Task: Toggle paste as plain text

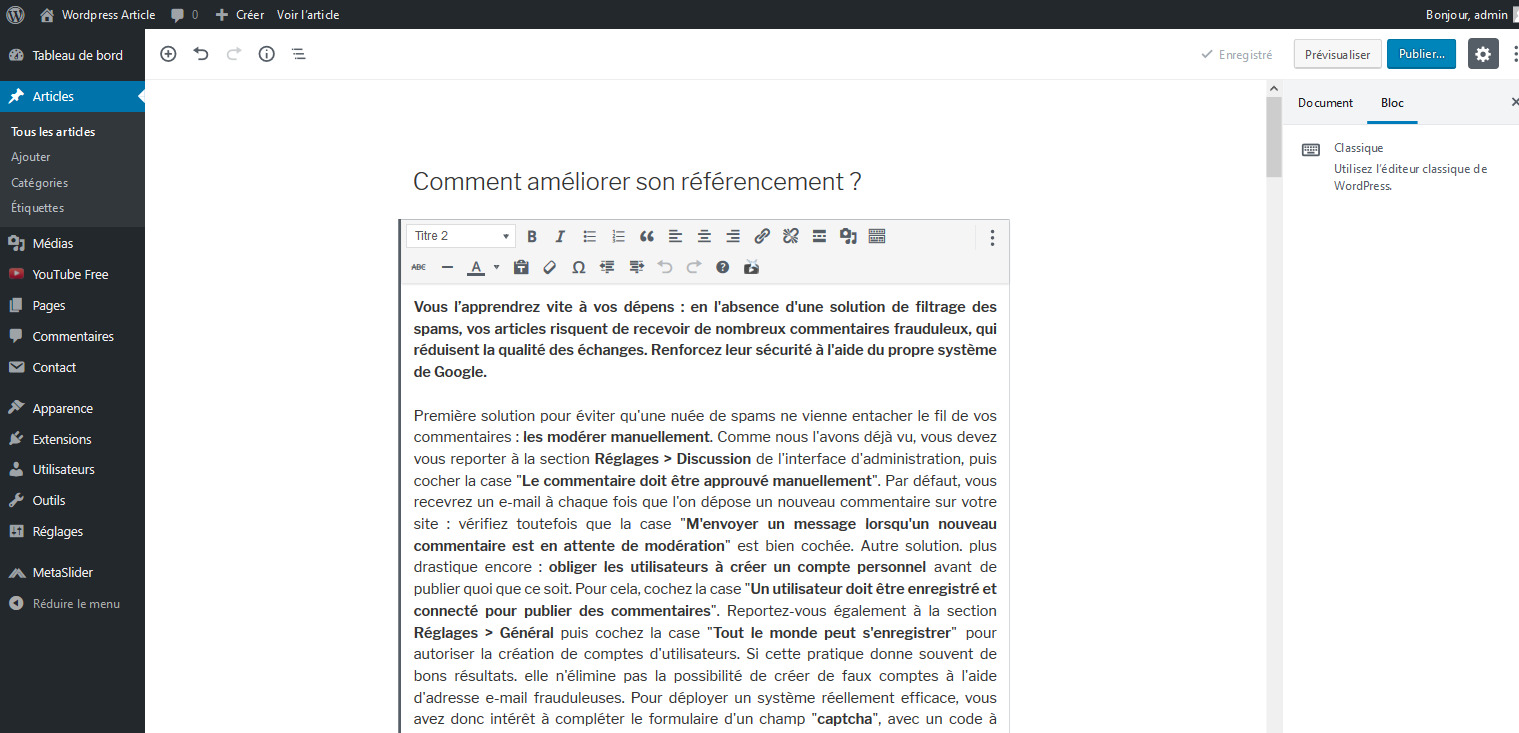Action: [x=521, y=267]
